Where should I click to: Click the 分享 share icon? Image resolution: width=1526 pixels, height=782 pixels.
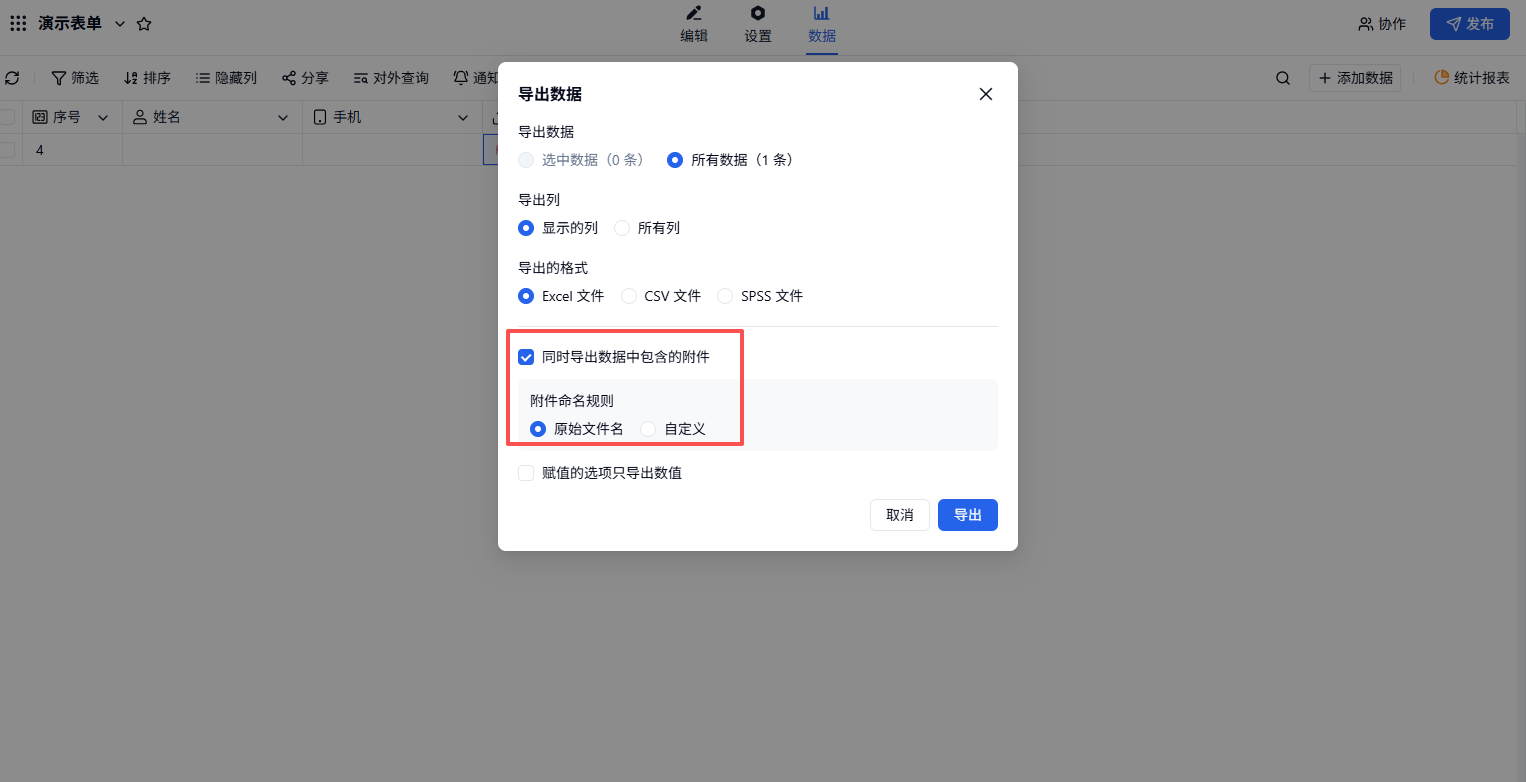coord(304,78)
